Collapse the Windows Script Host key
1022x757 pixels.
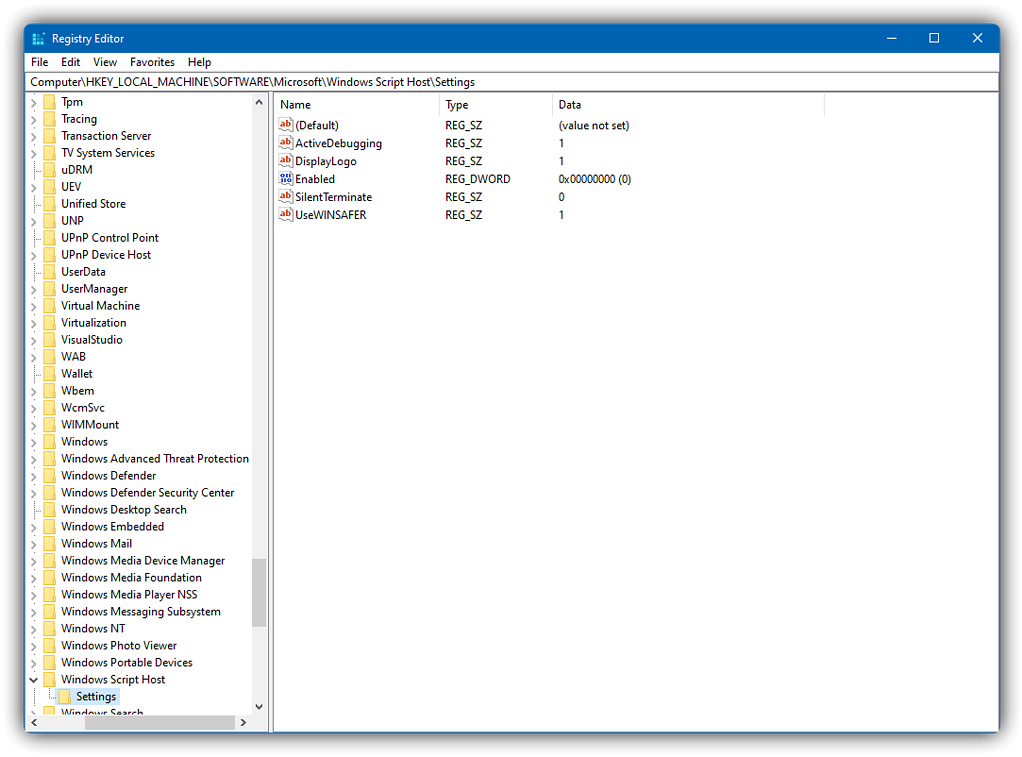pos(34,680)
